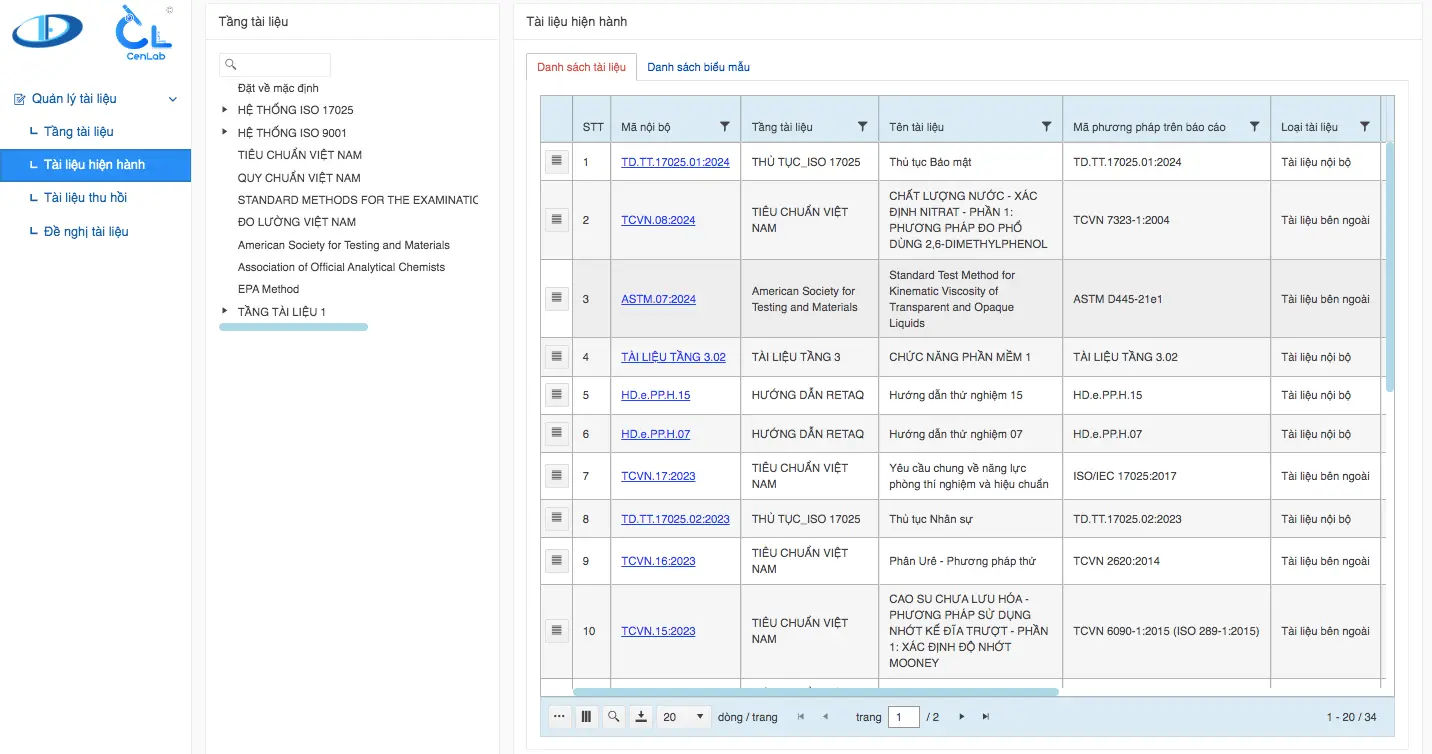Go to next page arrow
This screenshot has width=1432, height=754.
[962, 717]
